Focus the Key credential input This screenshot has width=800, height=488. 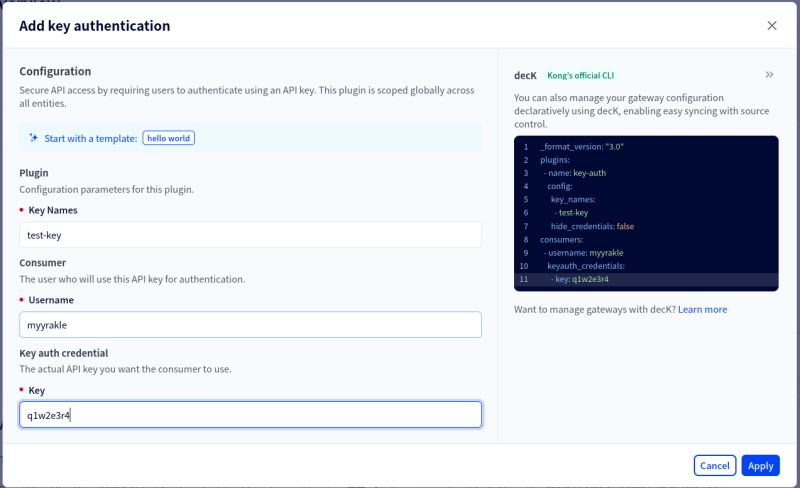tap(250, 415)
